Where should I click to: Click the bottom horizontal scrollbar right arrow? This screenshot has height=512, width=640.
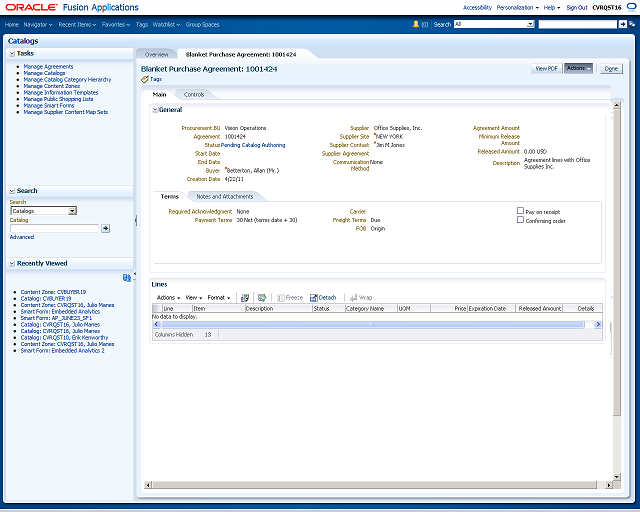click(x=609, y=485)
